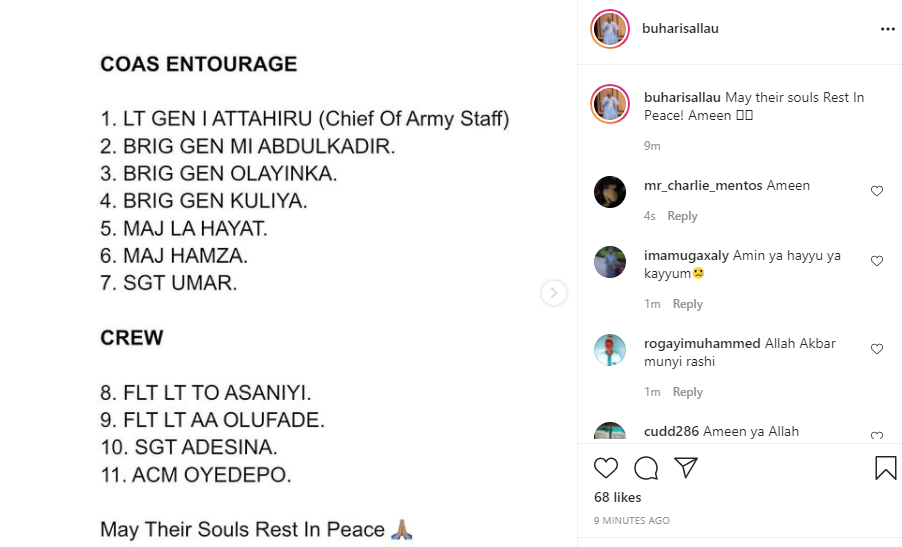Open rogayimuhammed's profile avatar
Viewport: 902px width, 547px height.
point(610,350)
